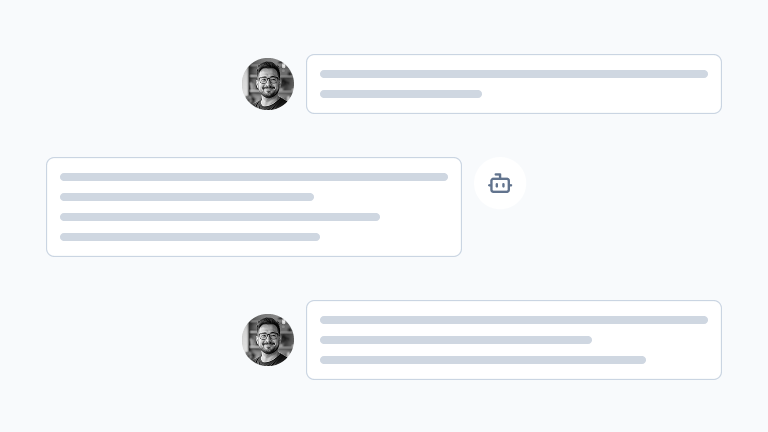Viewport: 768px width, 432px height.
Task: Click short second line in top message
Action: tap(400, 94)
